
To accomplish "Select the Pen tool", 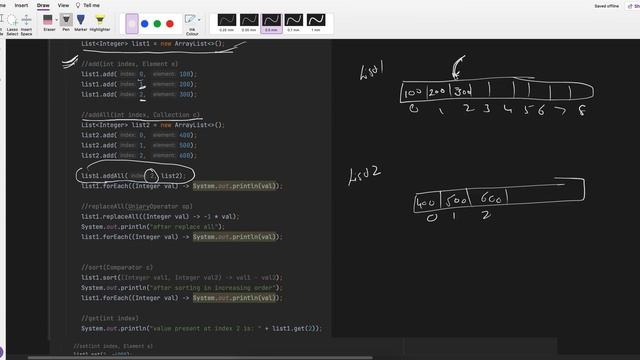I will pos(66,22).
